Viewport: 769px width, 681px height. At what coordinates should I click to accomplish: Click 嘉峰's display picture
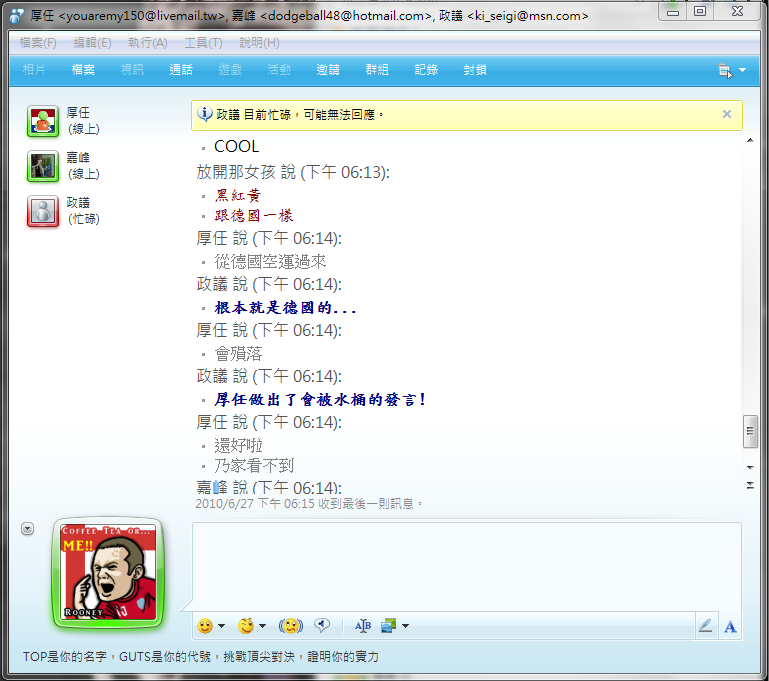pos(43,166)
